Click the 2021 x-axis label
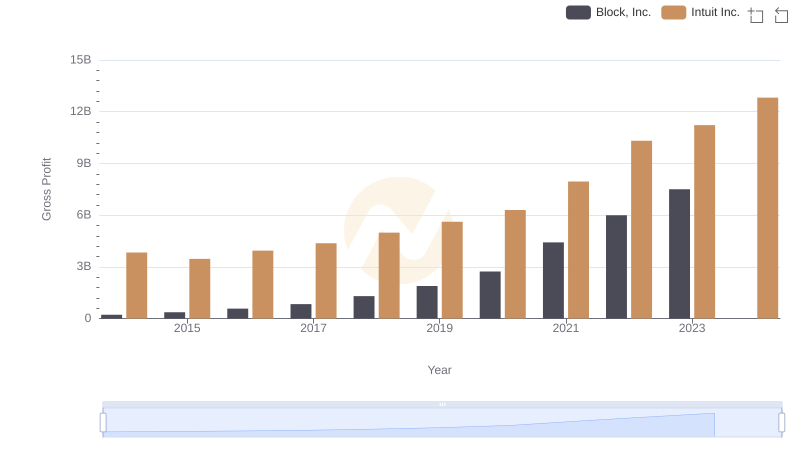Viewport: 800px width, 461px height. click(x=566, y=328)
